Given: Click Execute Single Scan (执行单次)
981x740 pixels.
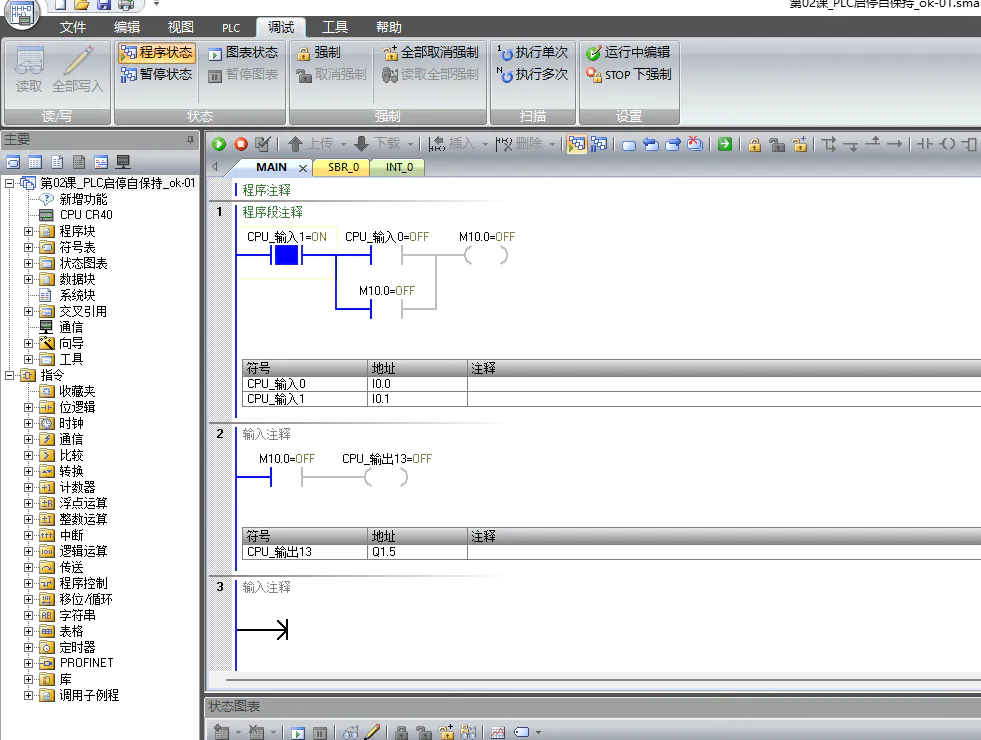Looking at the screenshot, I should pos(533,53).
